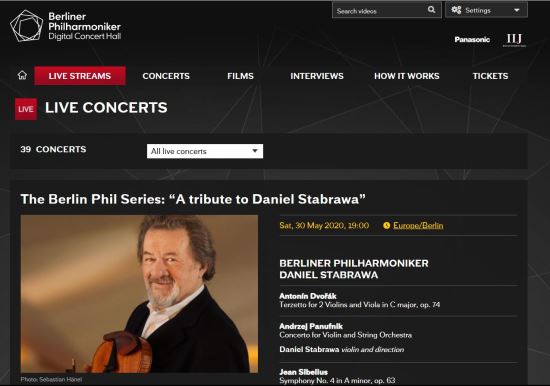The image size is (550, 386).
Task: Click the IIJ sponsor logo
Action: point(514,39)
